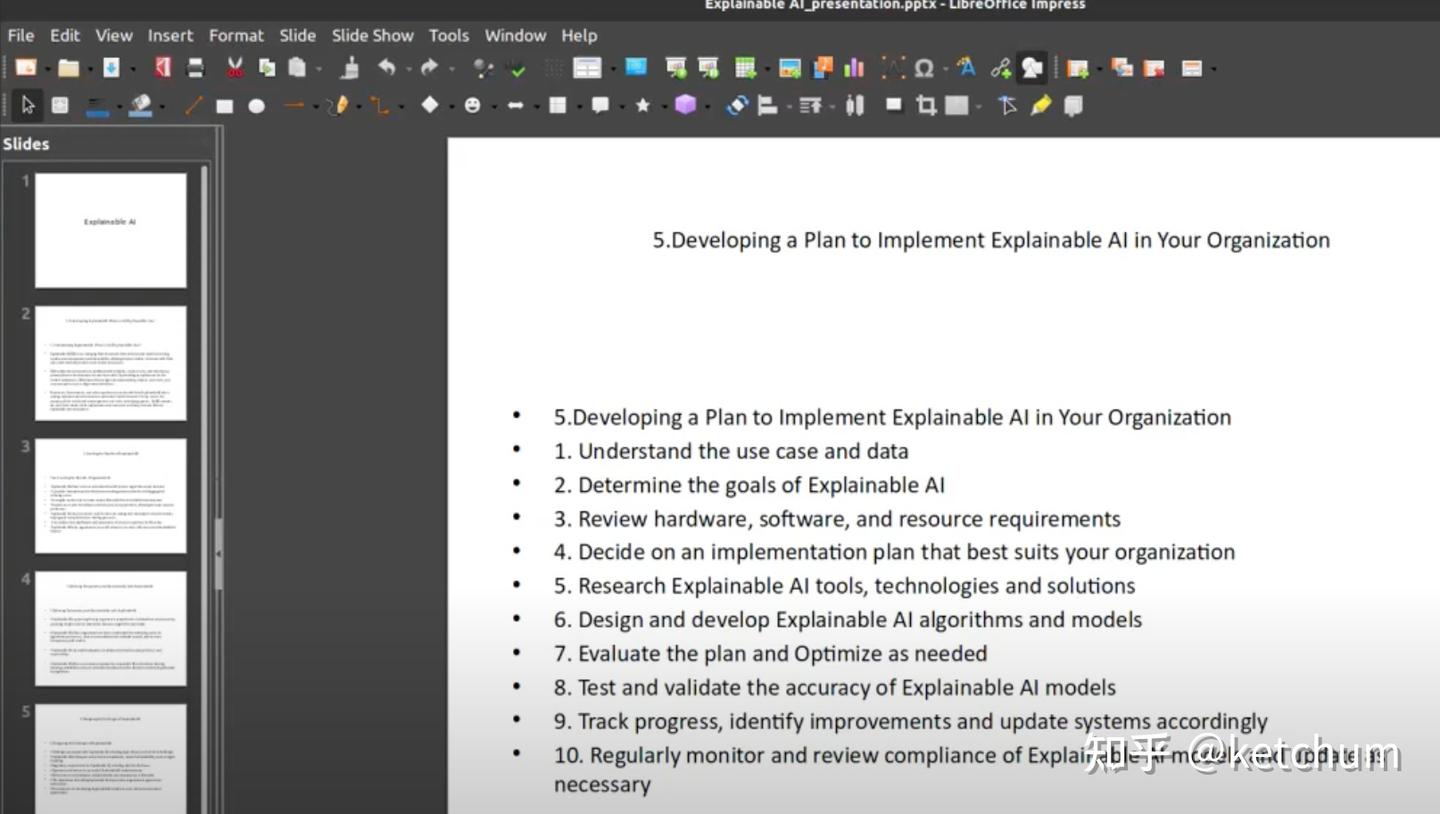Screen dimensions: 1440x814
Task: Select the rectangle drawing tool
Action: [225, 105]
